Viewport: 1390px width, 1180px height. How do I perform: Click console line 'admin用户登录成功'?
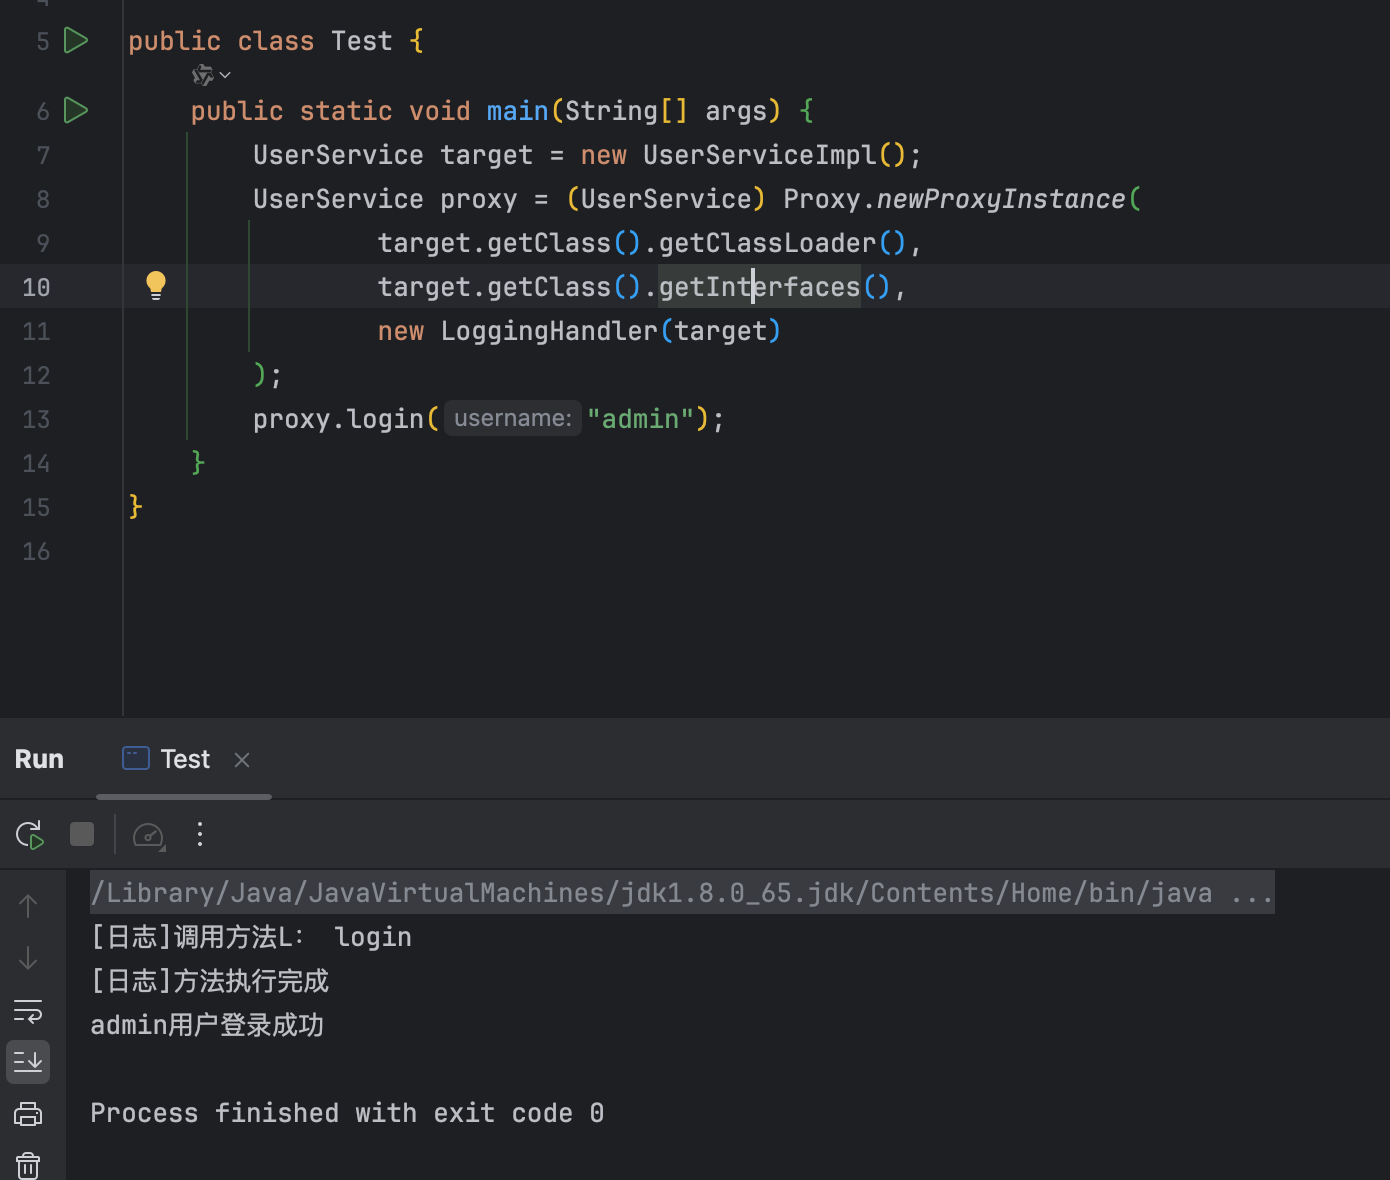click(x=207, y=1025)
